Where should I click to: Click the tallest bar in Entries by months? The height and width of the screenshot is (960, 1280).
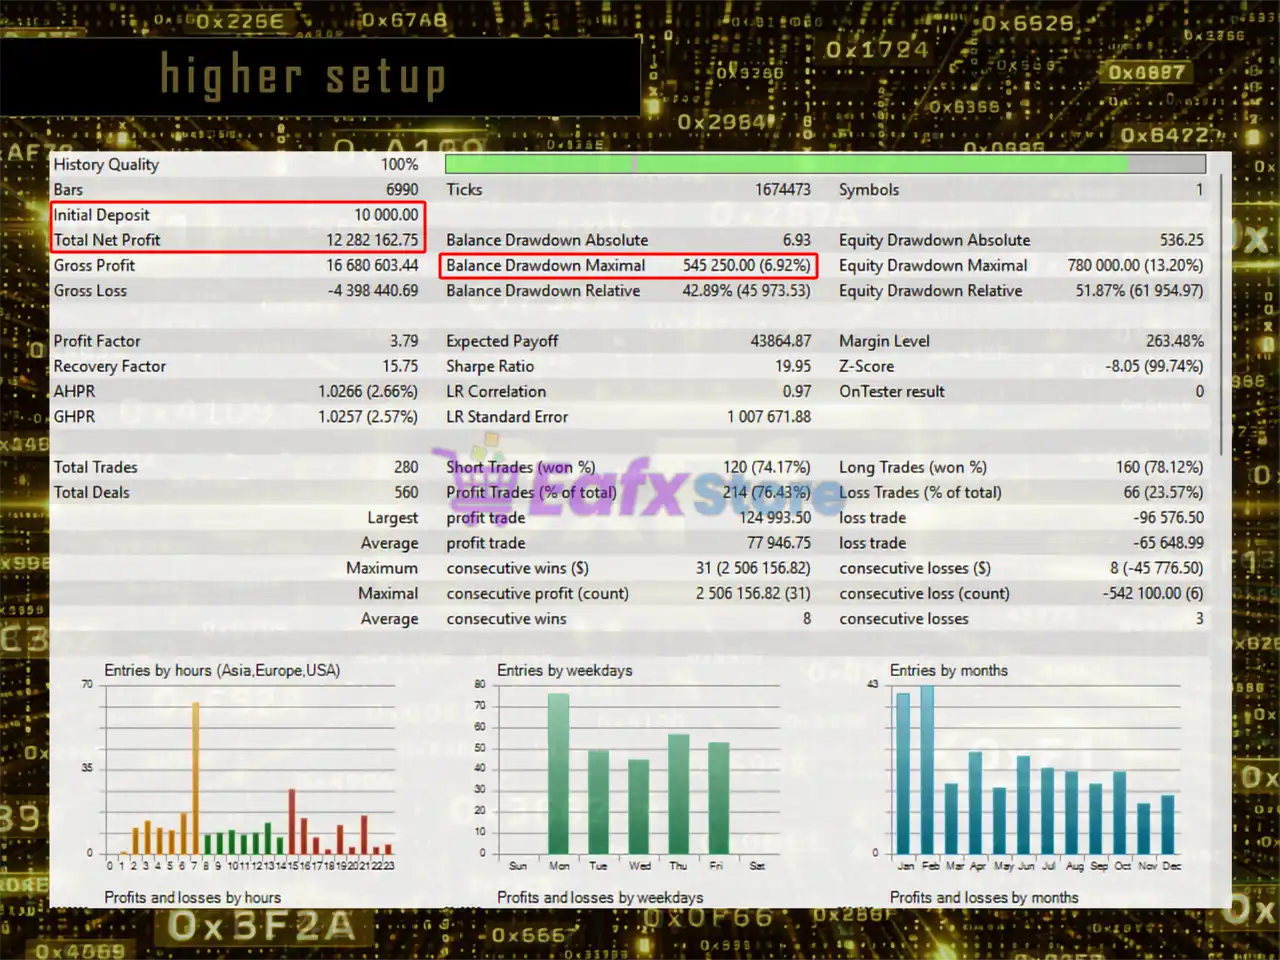[927, 770]
